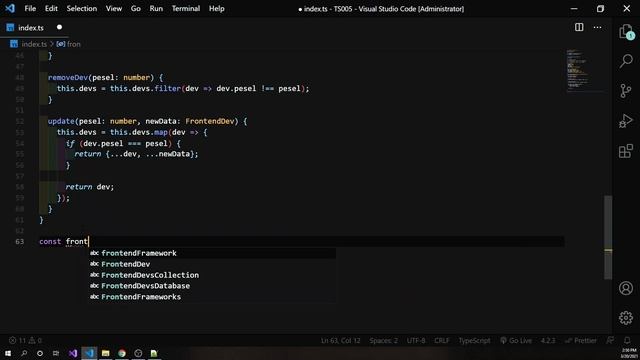Switch to blue VS Code in the taskbar

(89, 353)
